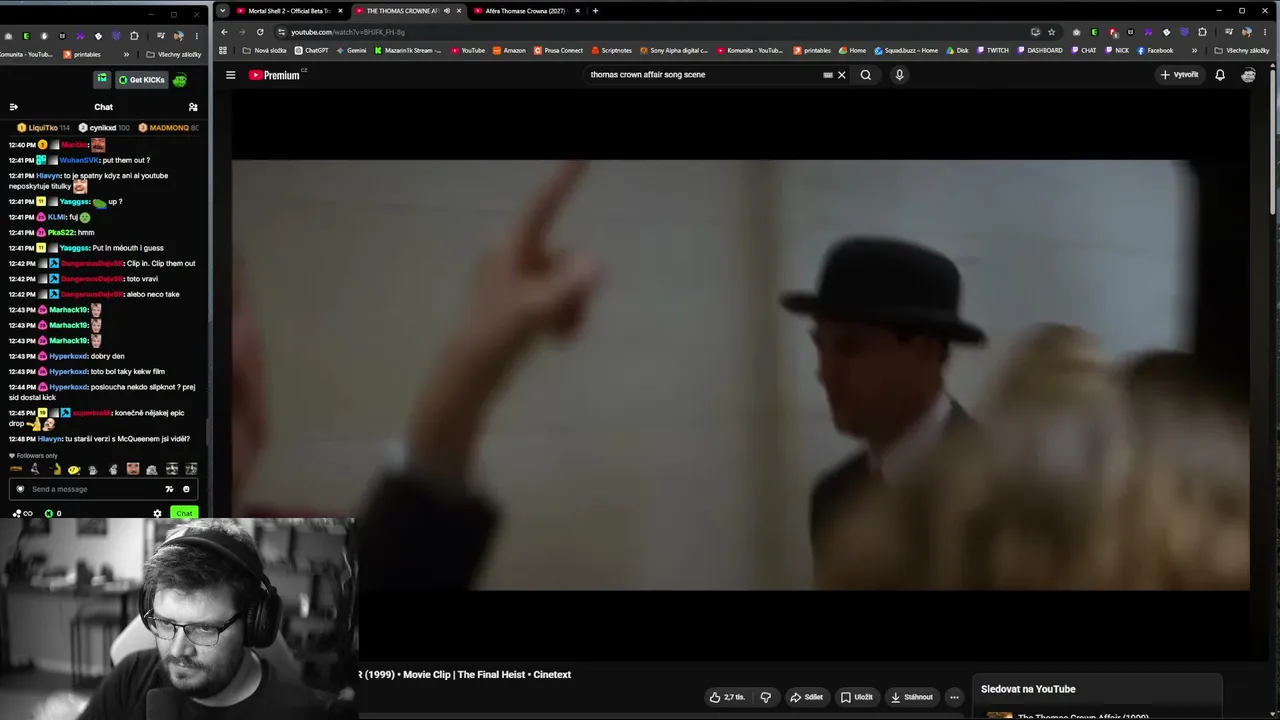Bookmark this page with the star
Screen dimensions: 1280x720
point(1051,32)
